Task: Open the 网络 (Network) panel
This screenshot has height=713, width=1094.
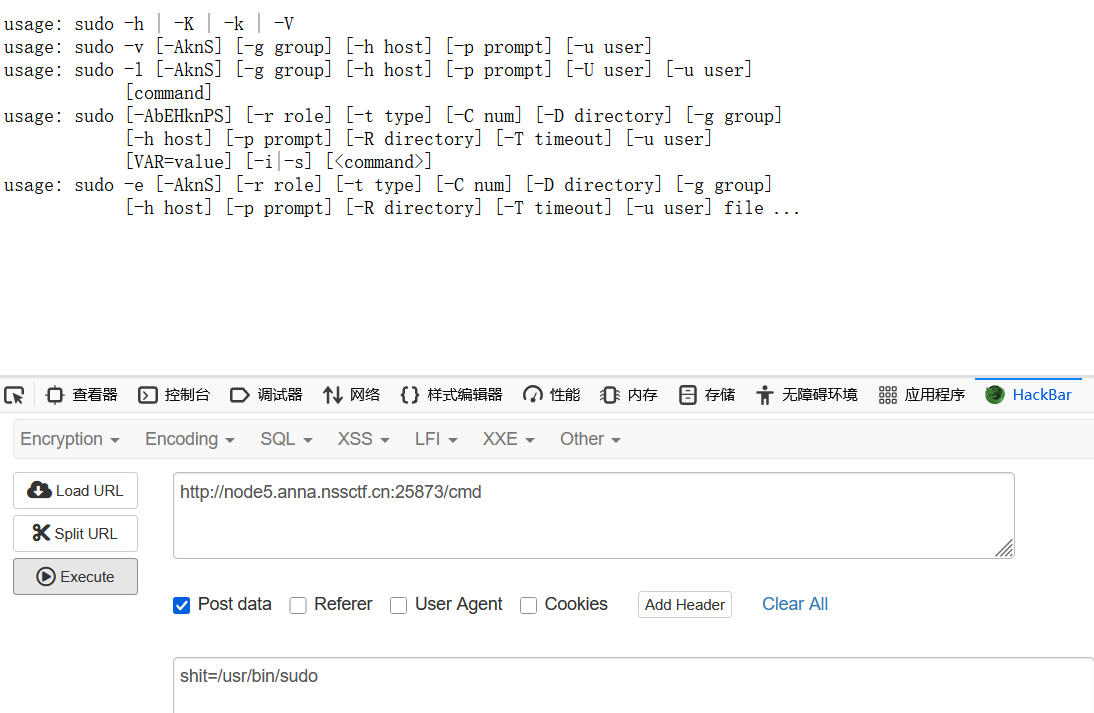Action: click(351, 394)
